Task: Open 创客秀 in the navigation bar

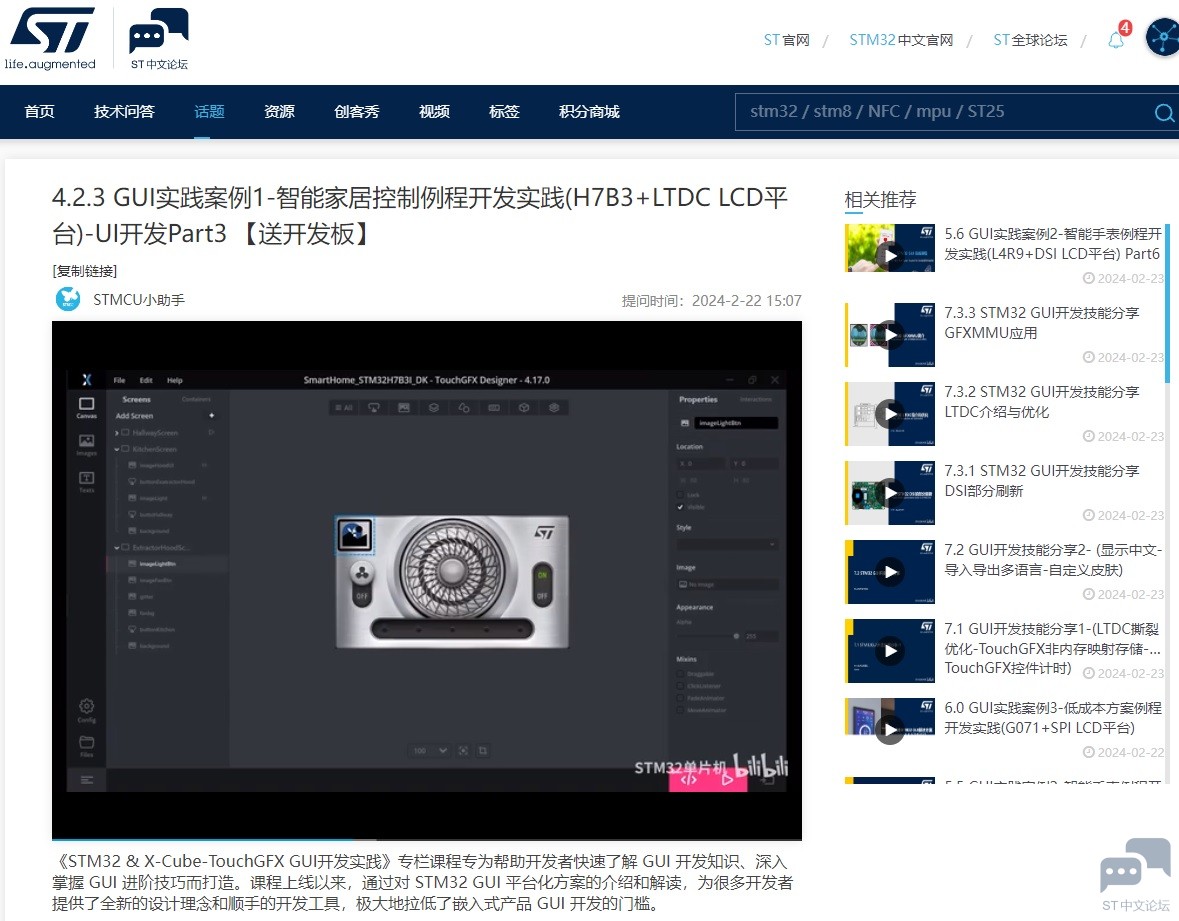Action: [x=356, y=112]
